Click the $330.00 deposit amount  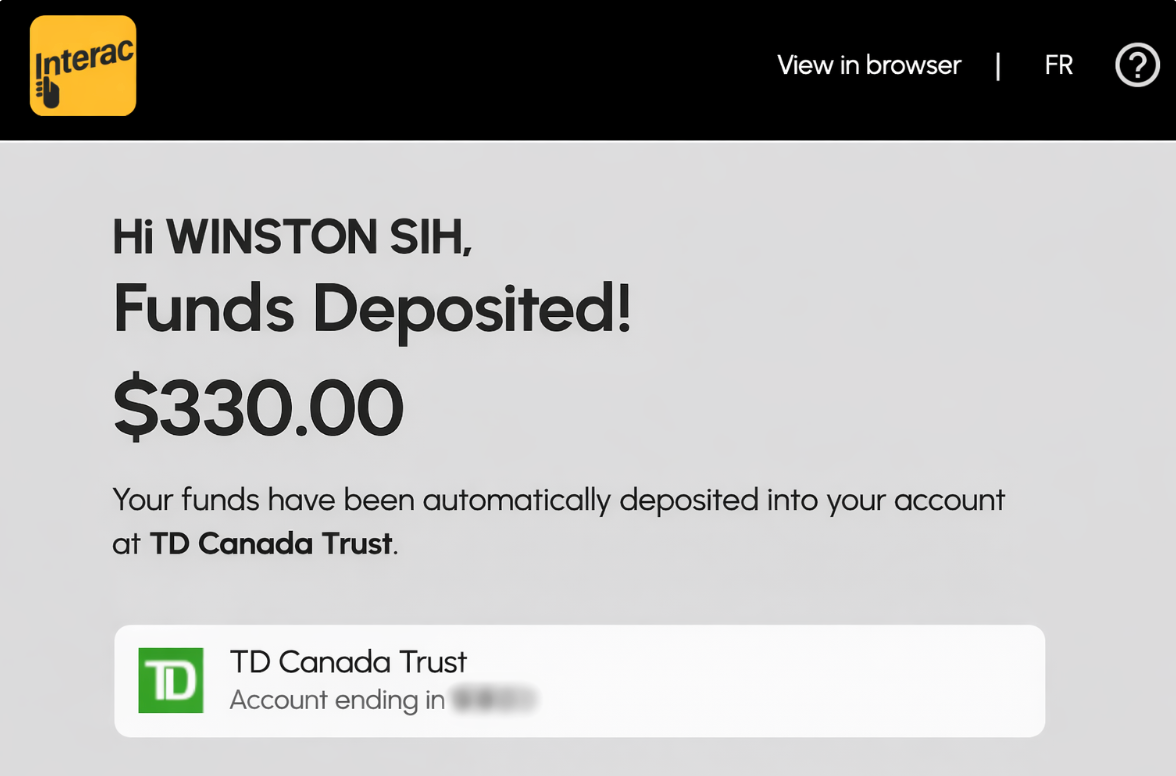(258, 409)
